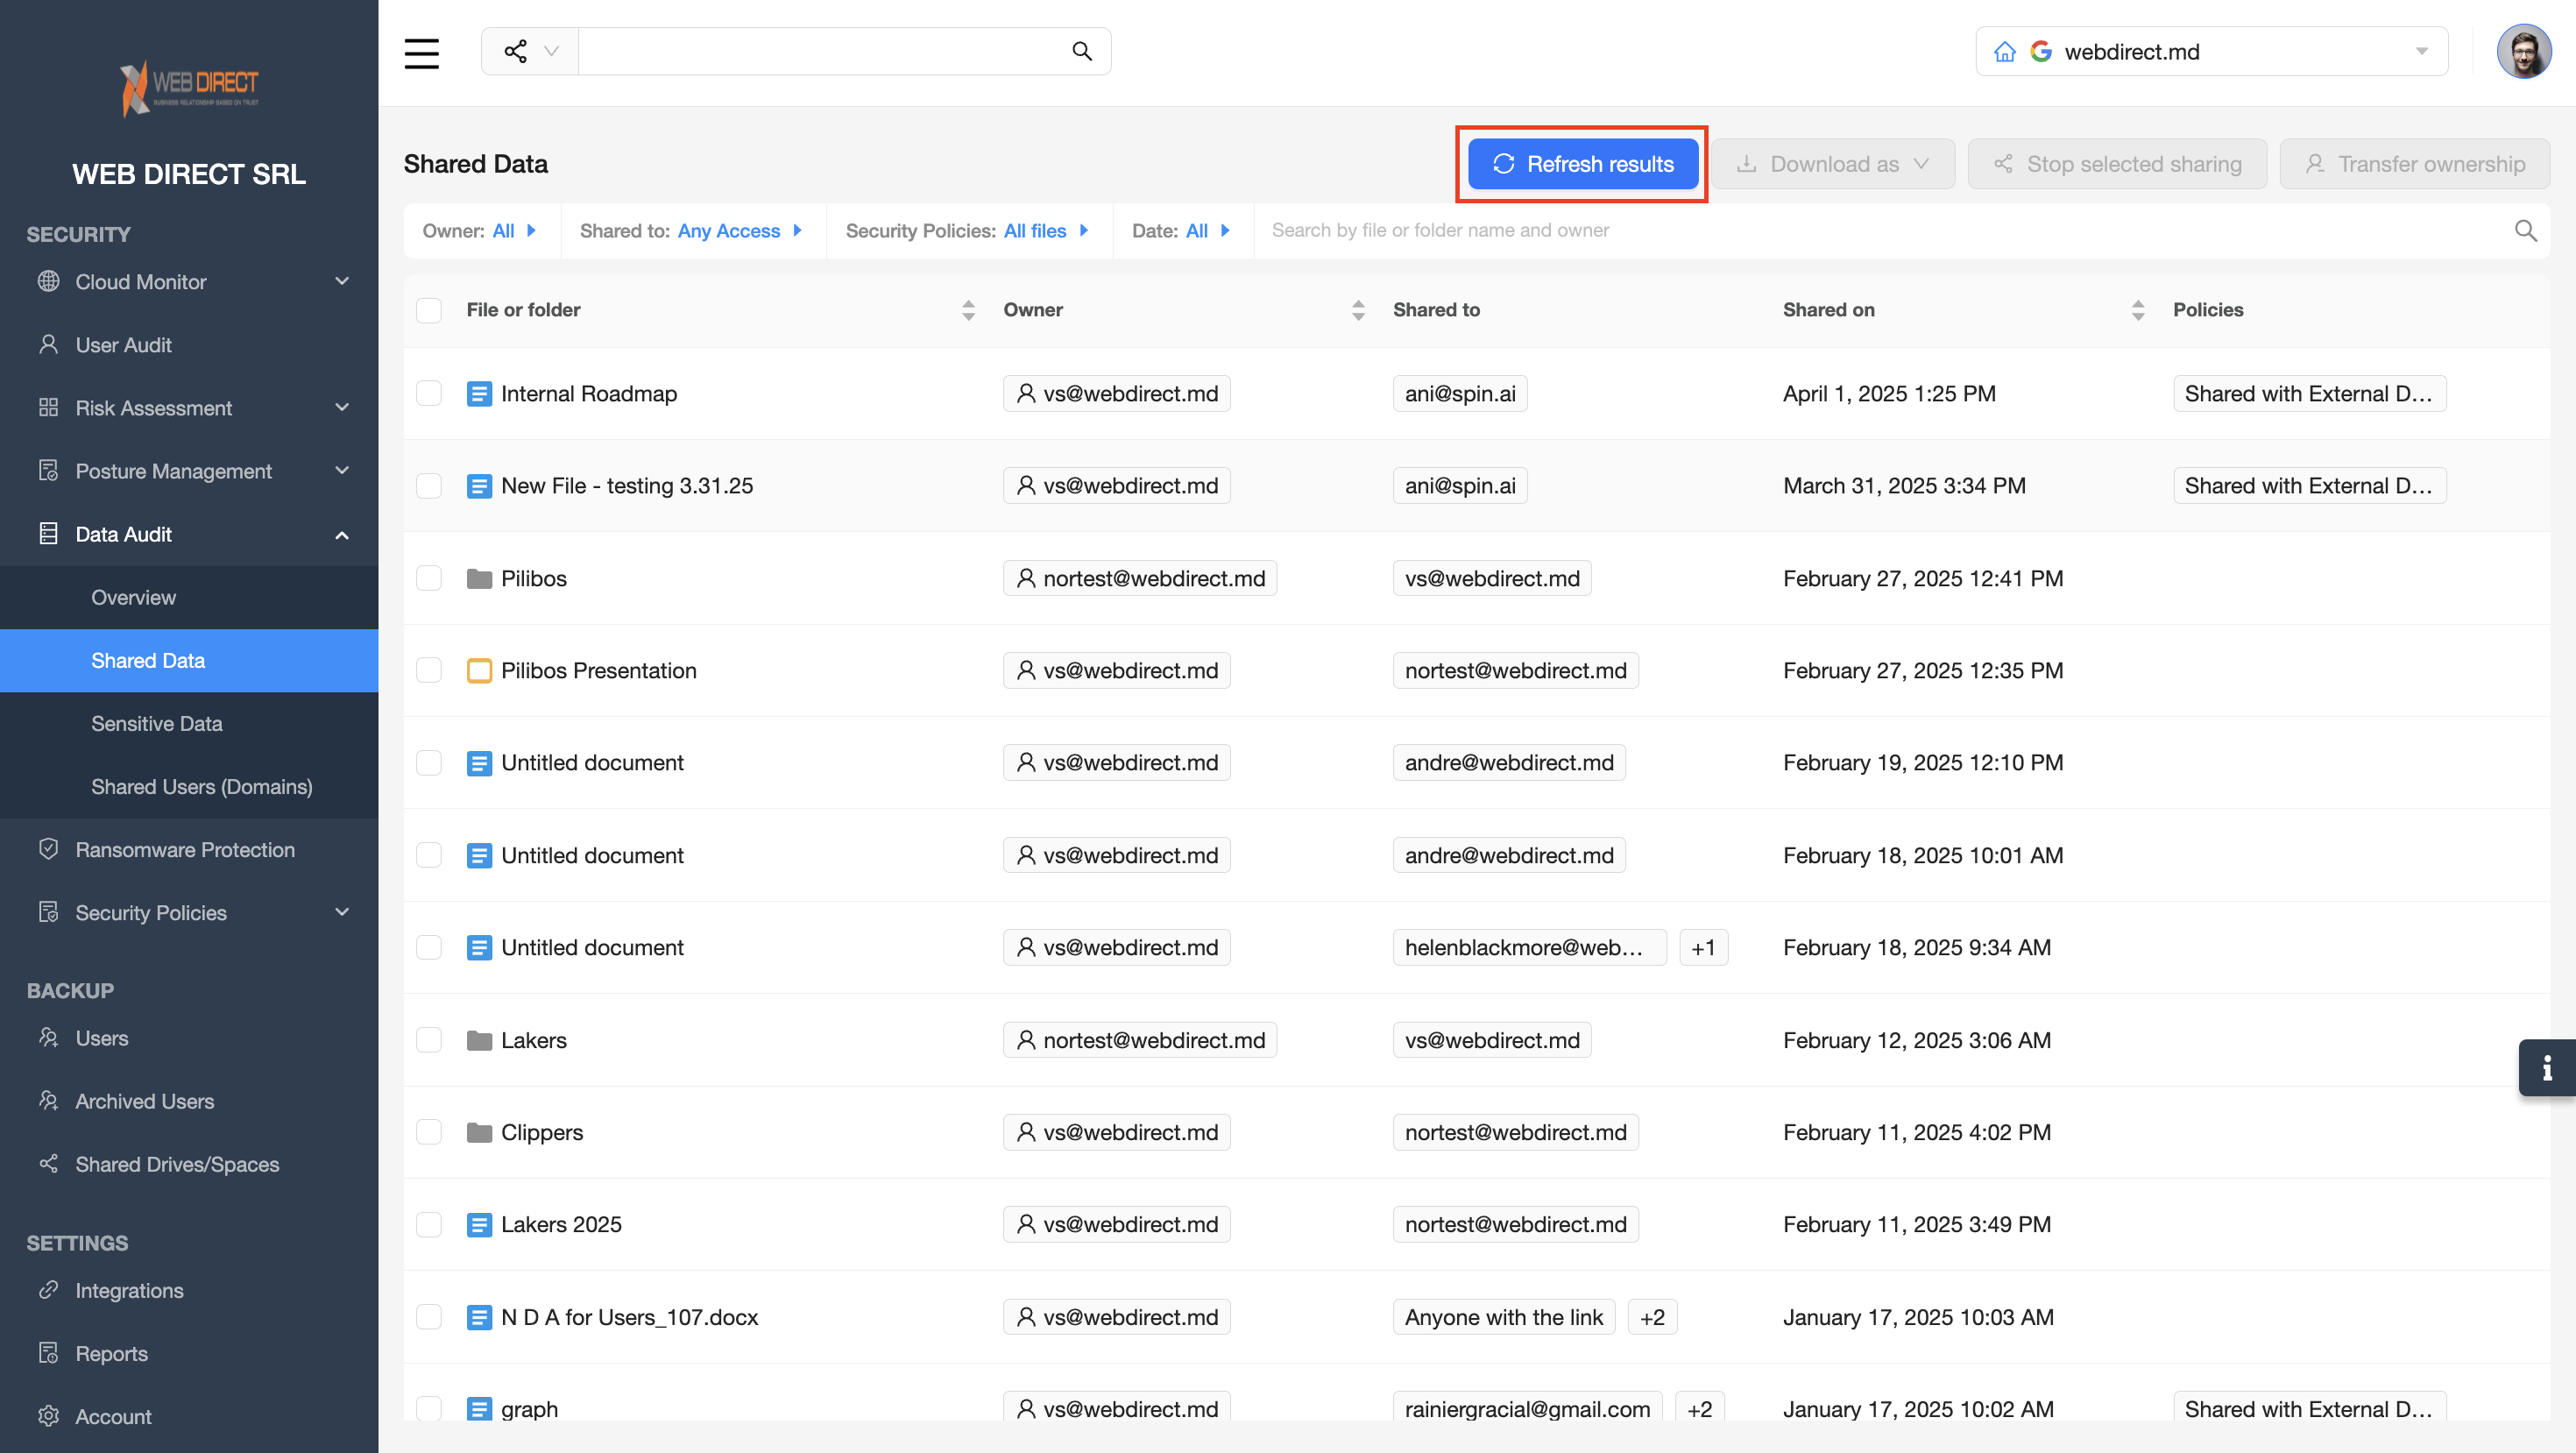Check the Pilibos folder row checkbox
2576x1453 pixels.
pyautogui.click(x=429, y=579)
